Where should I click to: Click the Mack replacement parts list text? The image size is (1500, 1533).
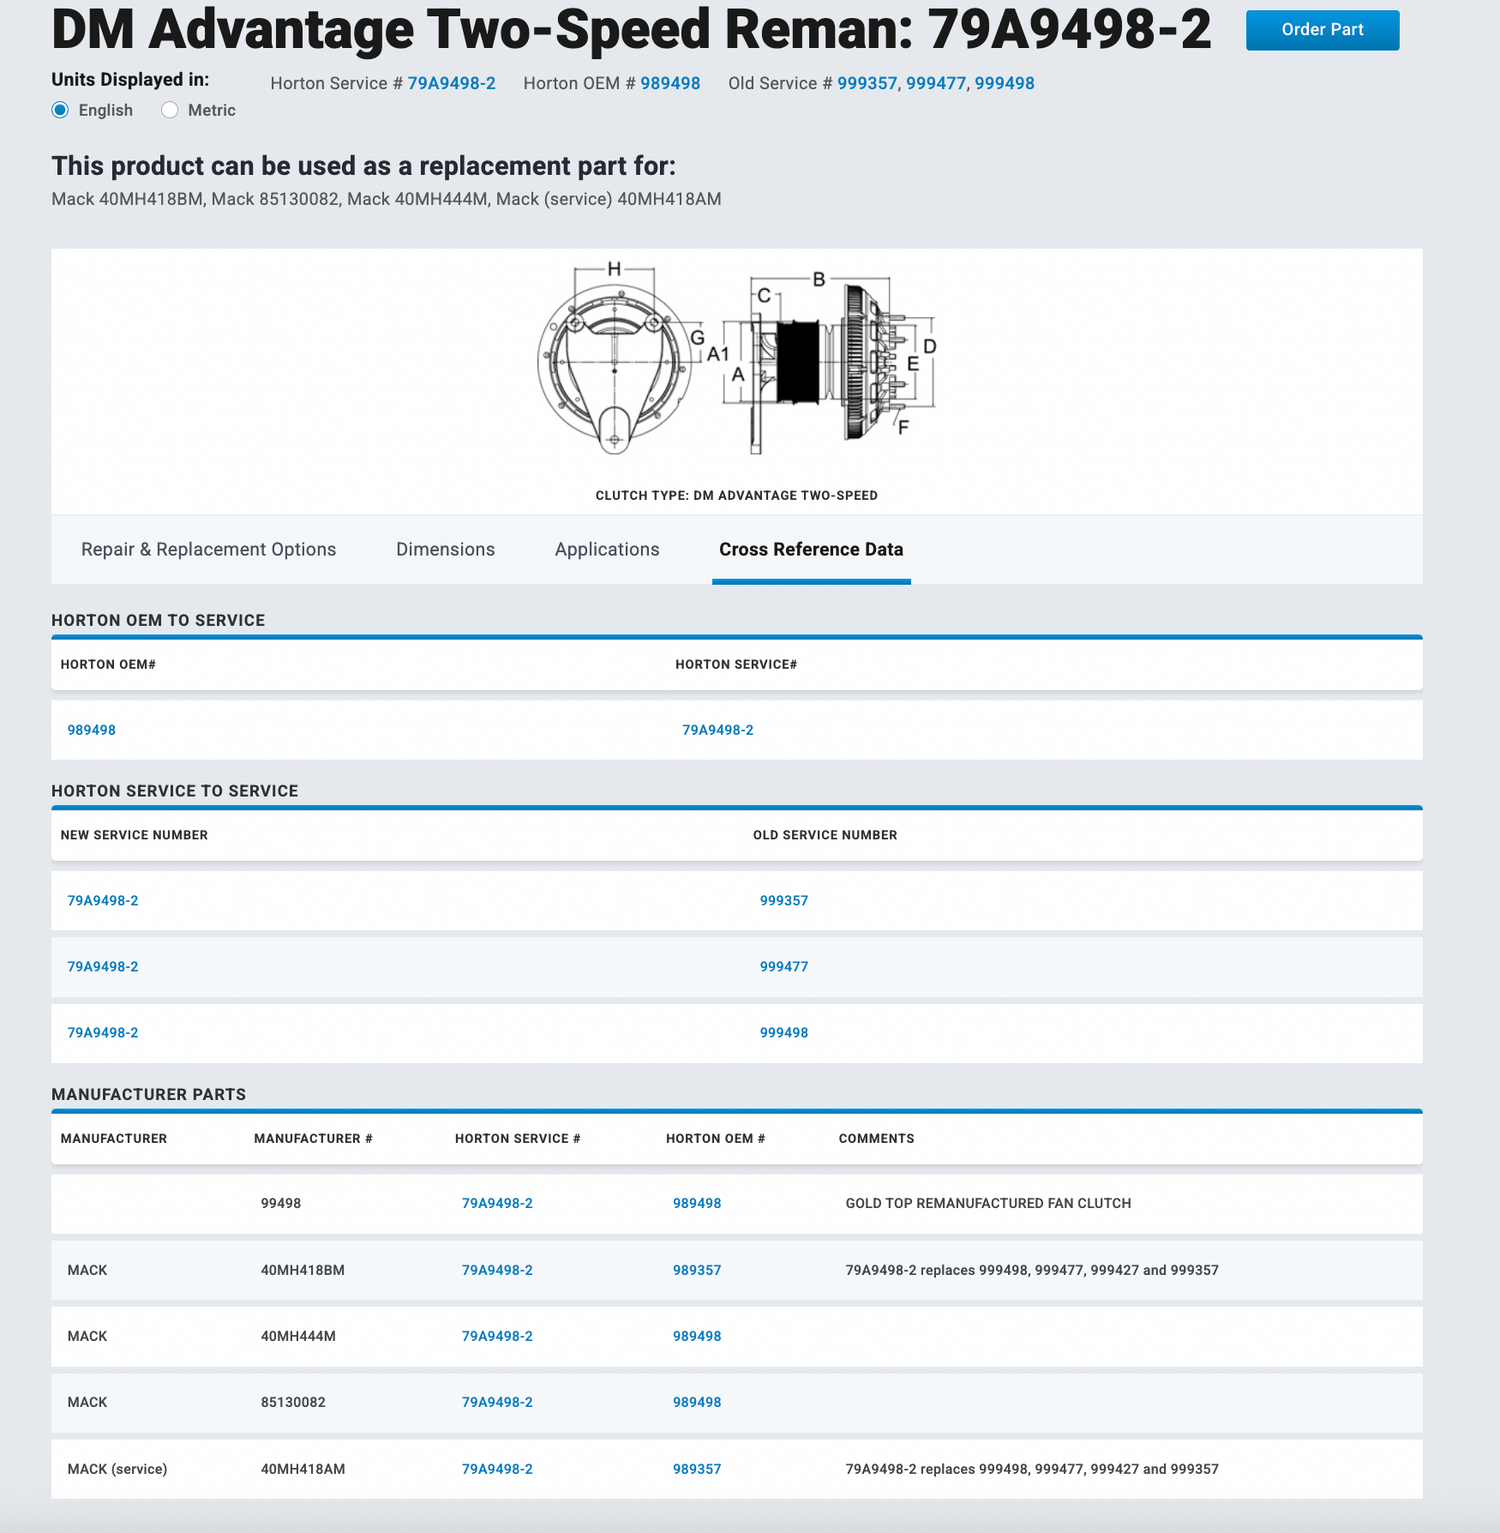click(386, 199)
